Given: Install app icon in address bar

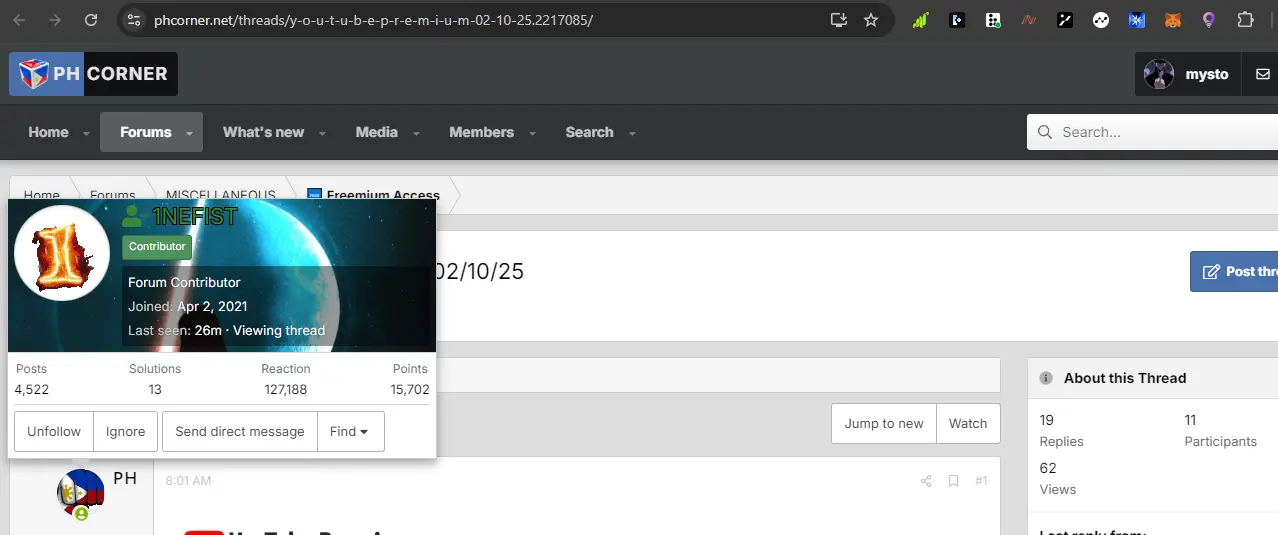Looking at the screenshot, I should click(x=838, y=20).
